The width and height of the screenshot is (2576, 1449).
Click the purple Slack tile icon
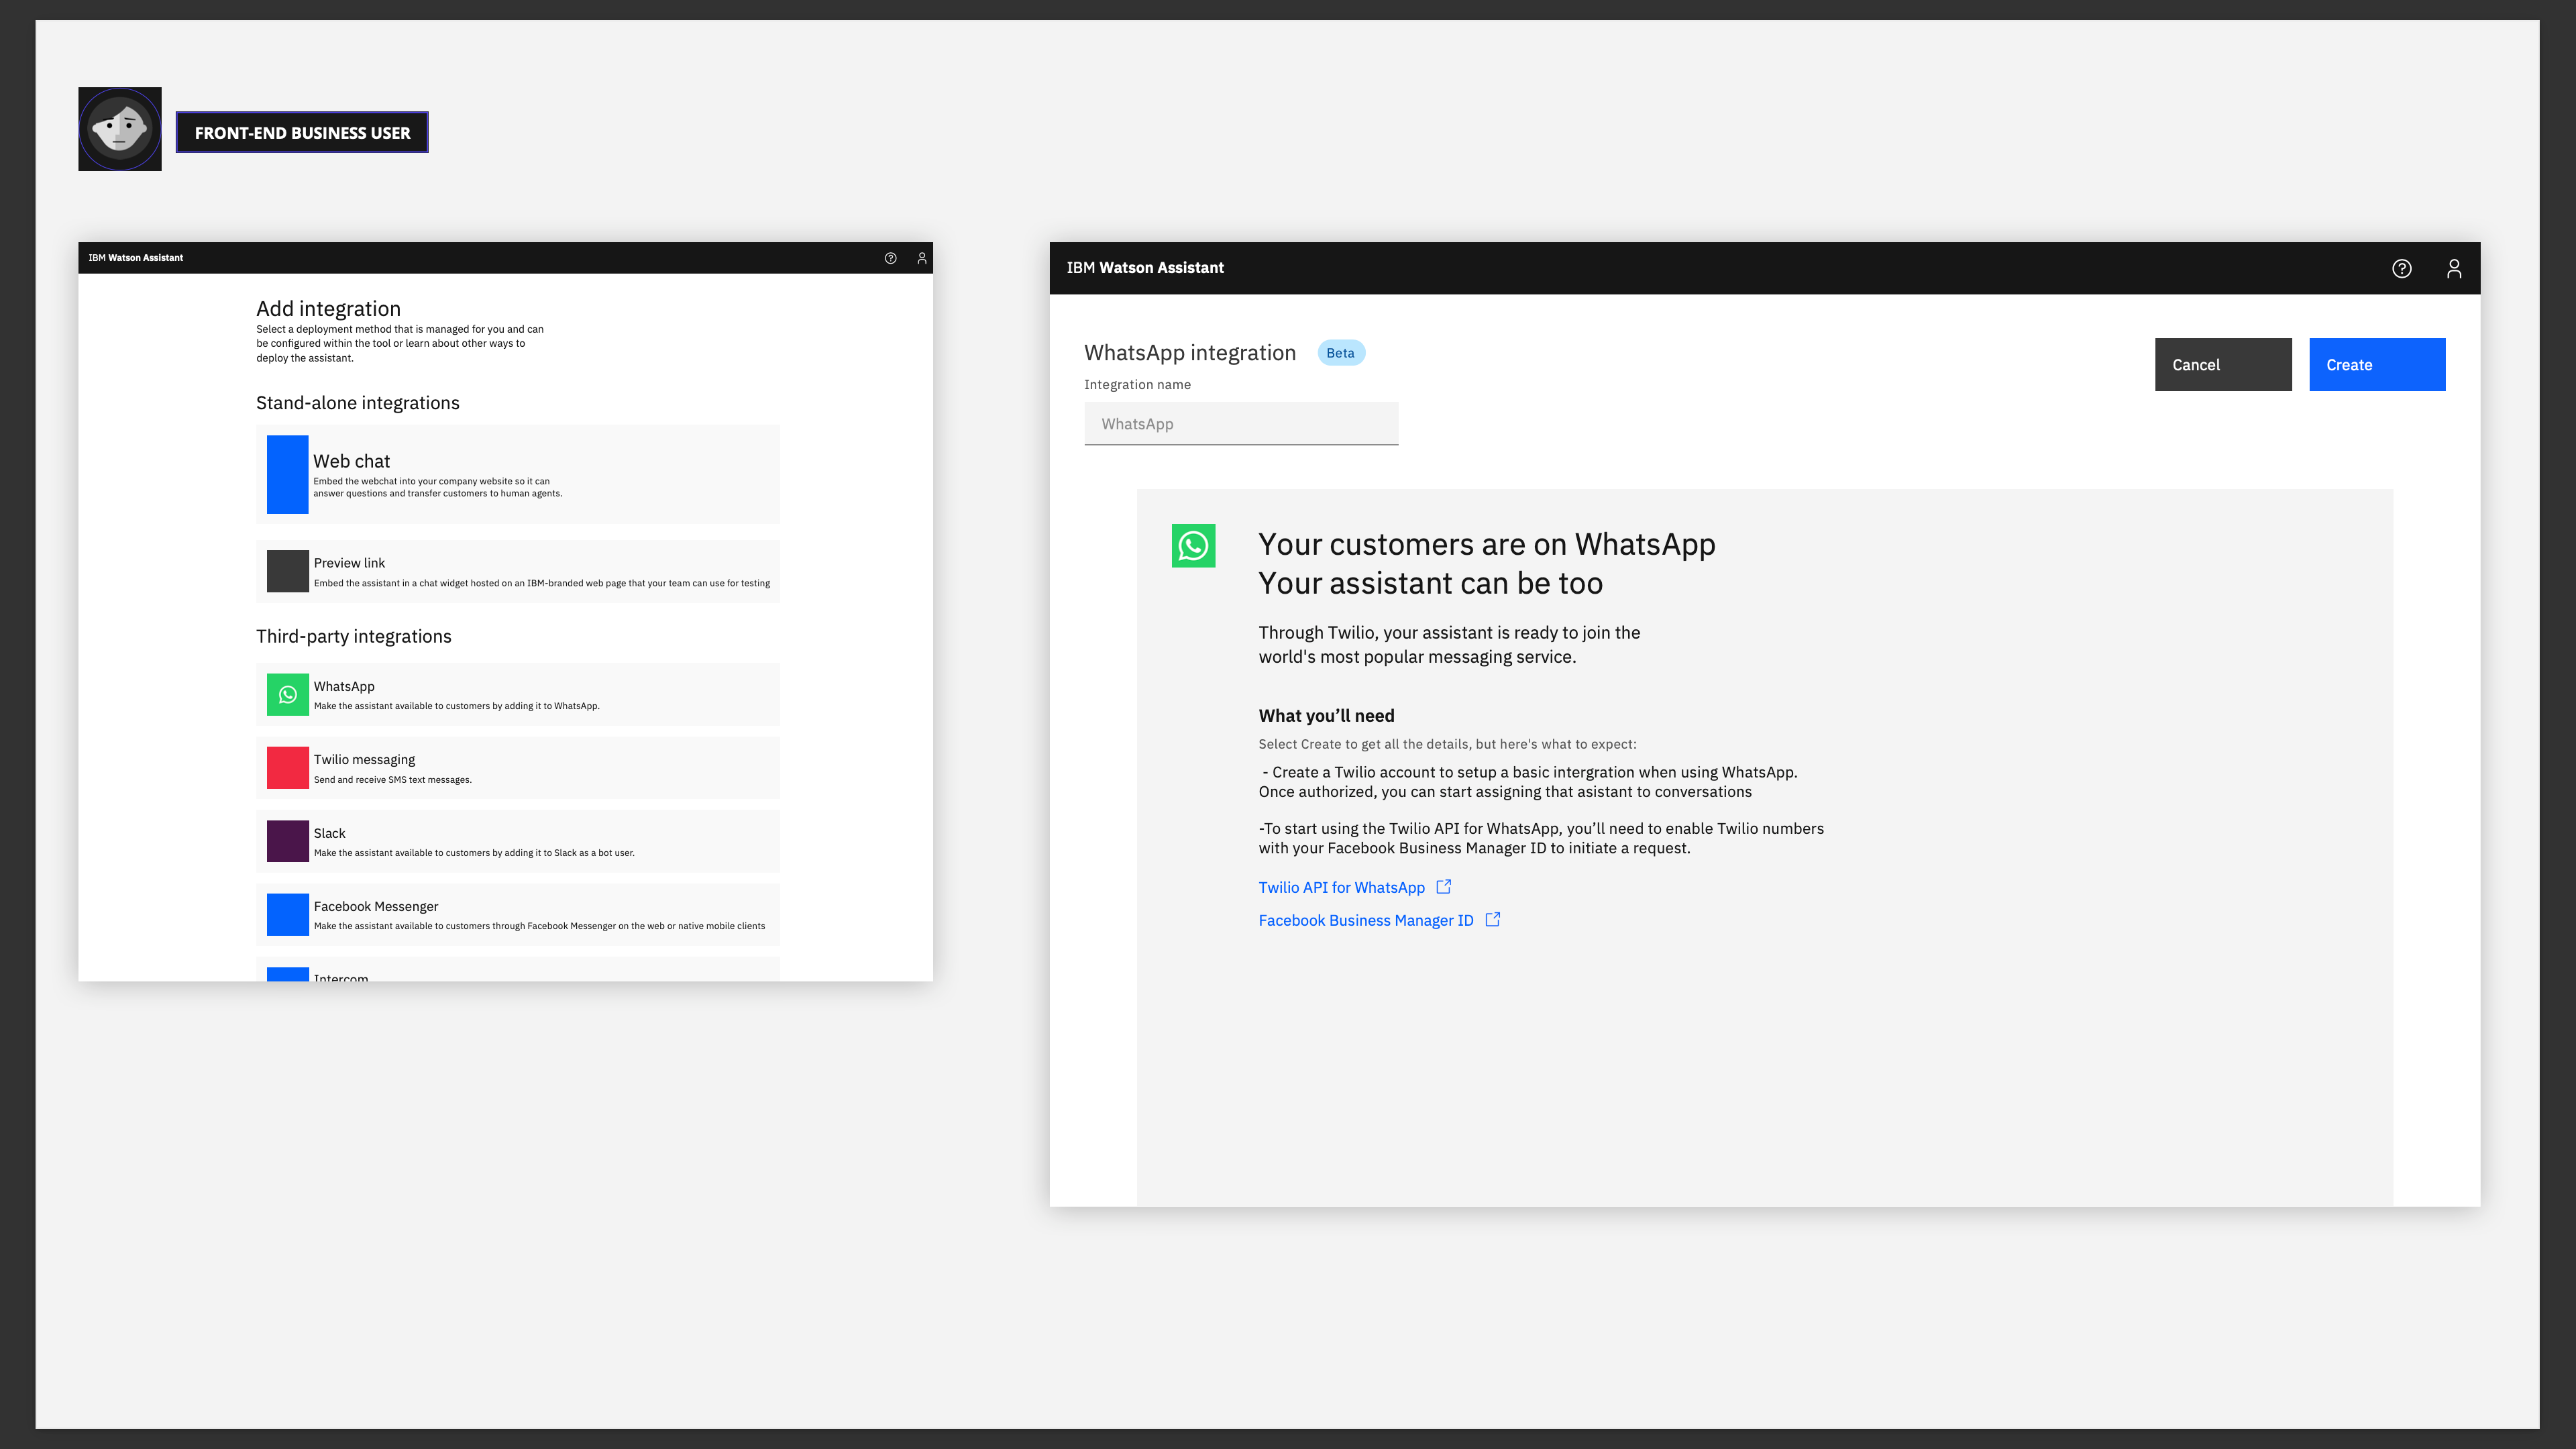[288, 841]
